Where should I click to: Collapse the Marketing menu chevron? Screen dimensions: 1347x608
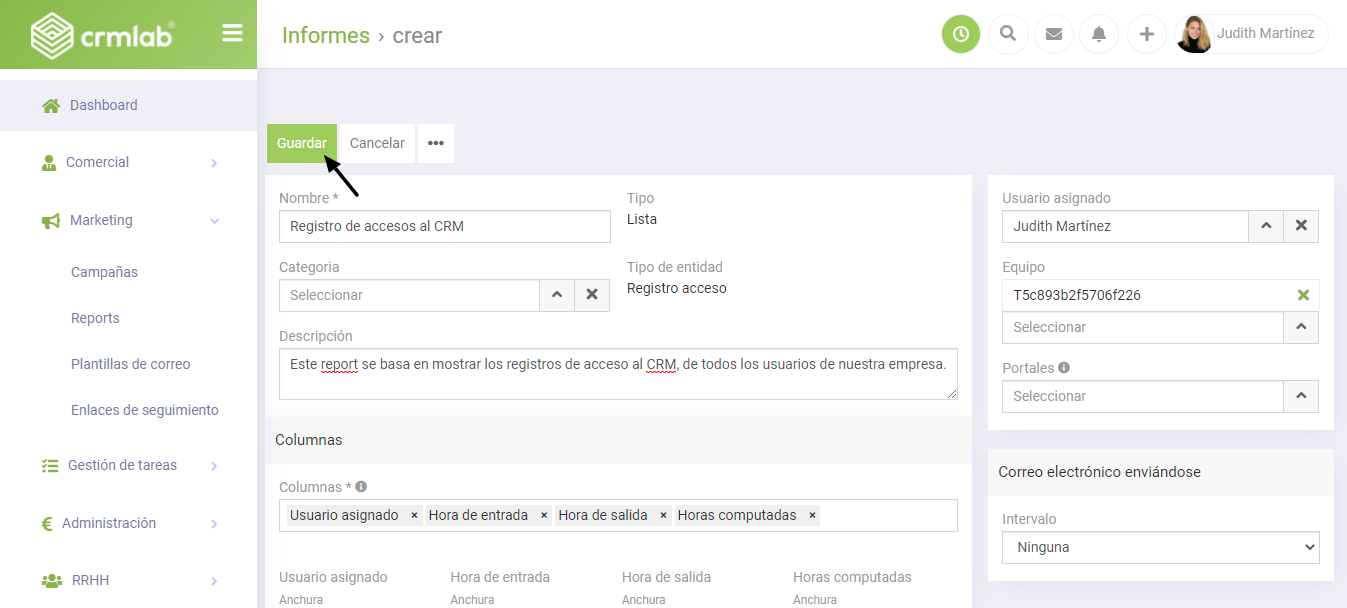click(x=214, y=221)
